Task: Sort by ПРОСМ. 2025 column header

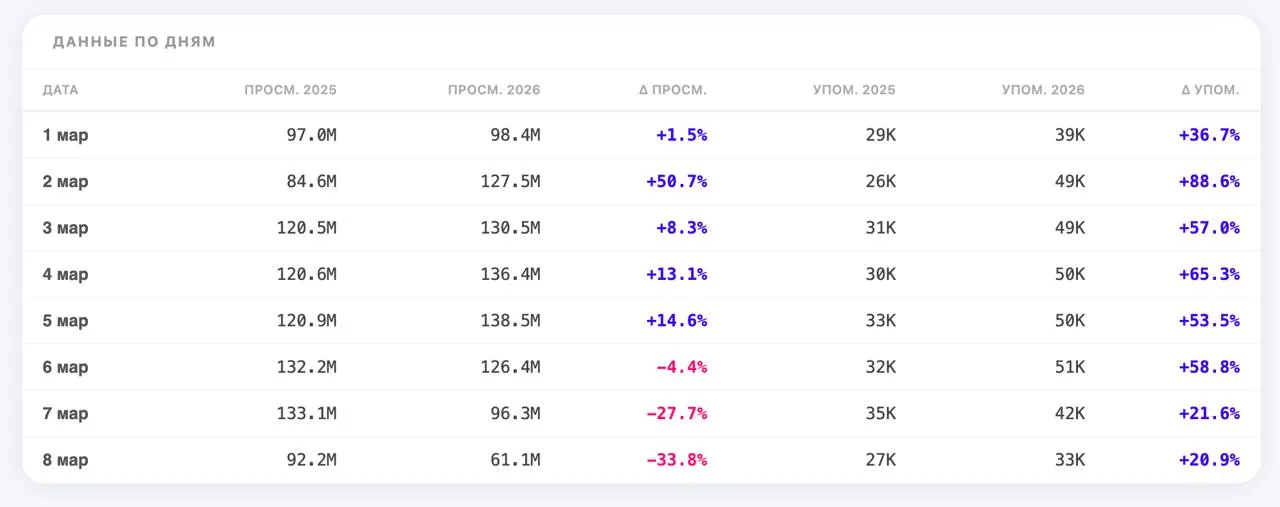Action: coord(291,90)
